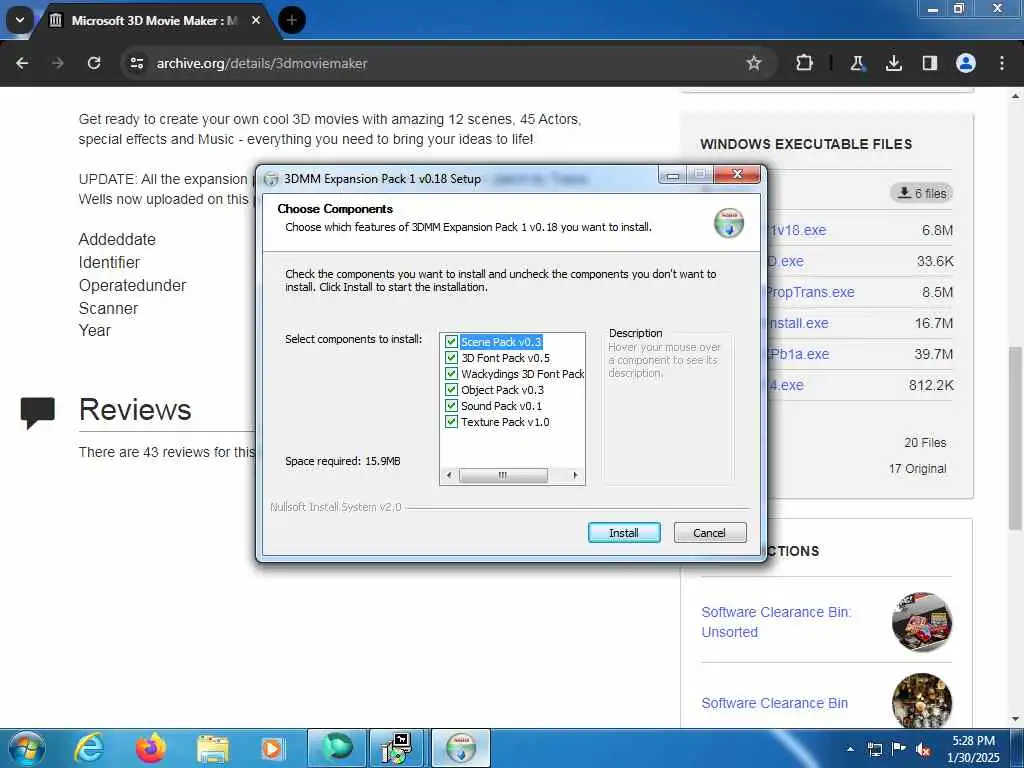Click the component list horizontal scrollbar thumb

tap(503, 475)
